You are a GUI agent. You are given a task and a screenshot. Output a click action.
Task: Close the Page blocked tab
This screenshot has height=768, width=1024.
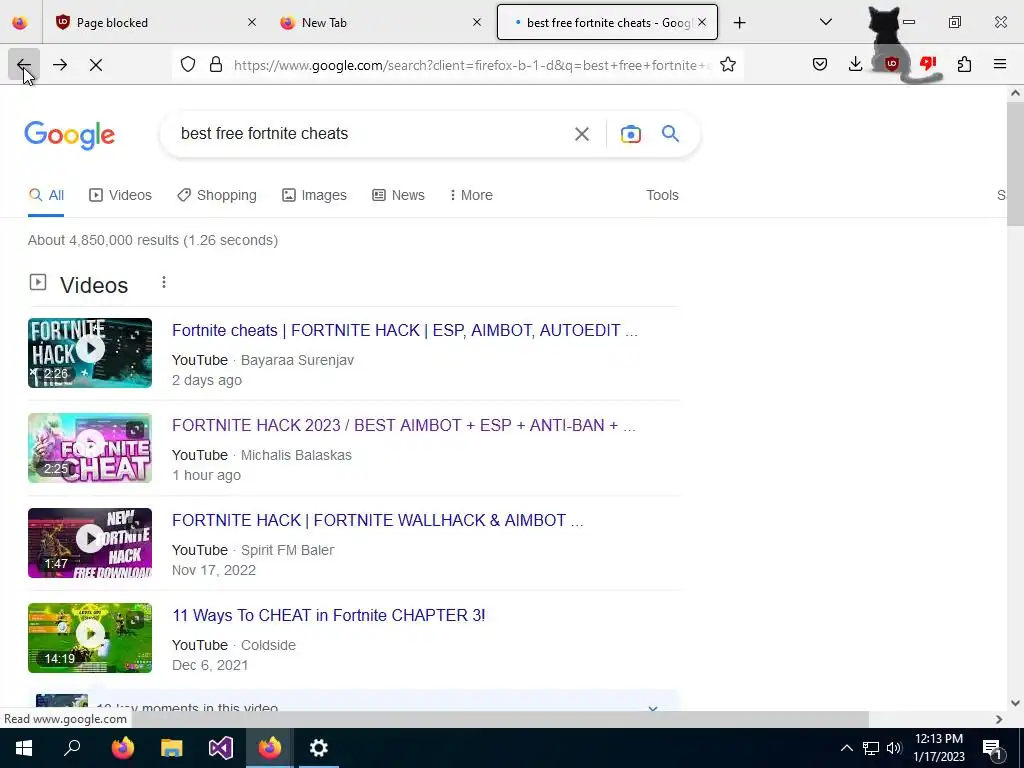pyautogui.click(x=252, y=22)
